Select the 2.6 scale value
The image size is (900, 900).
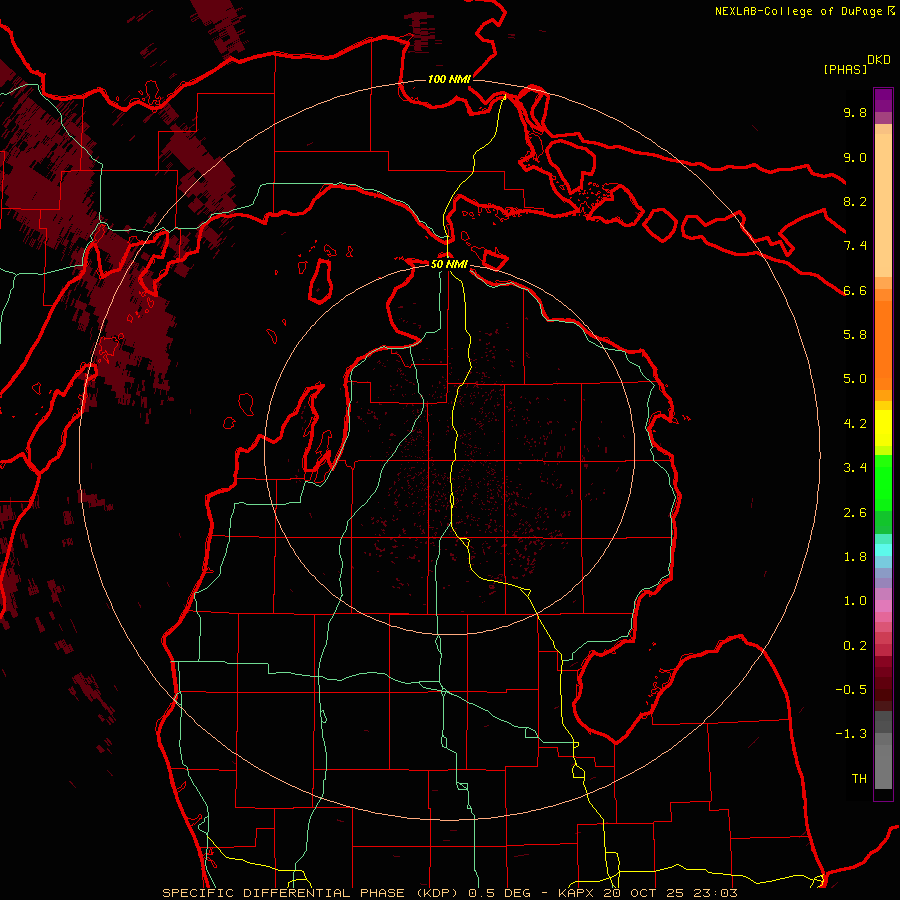point(855,513)
